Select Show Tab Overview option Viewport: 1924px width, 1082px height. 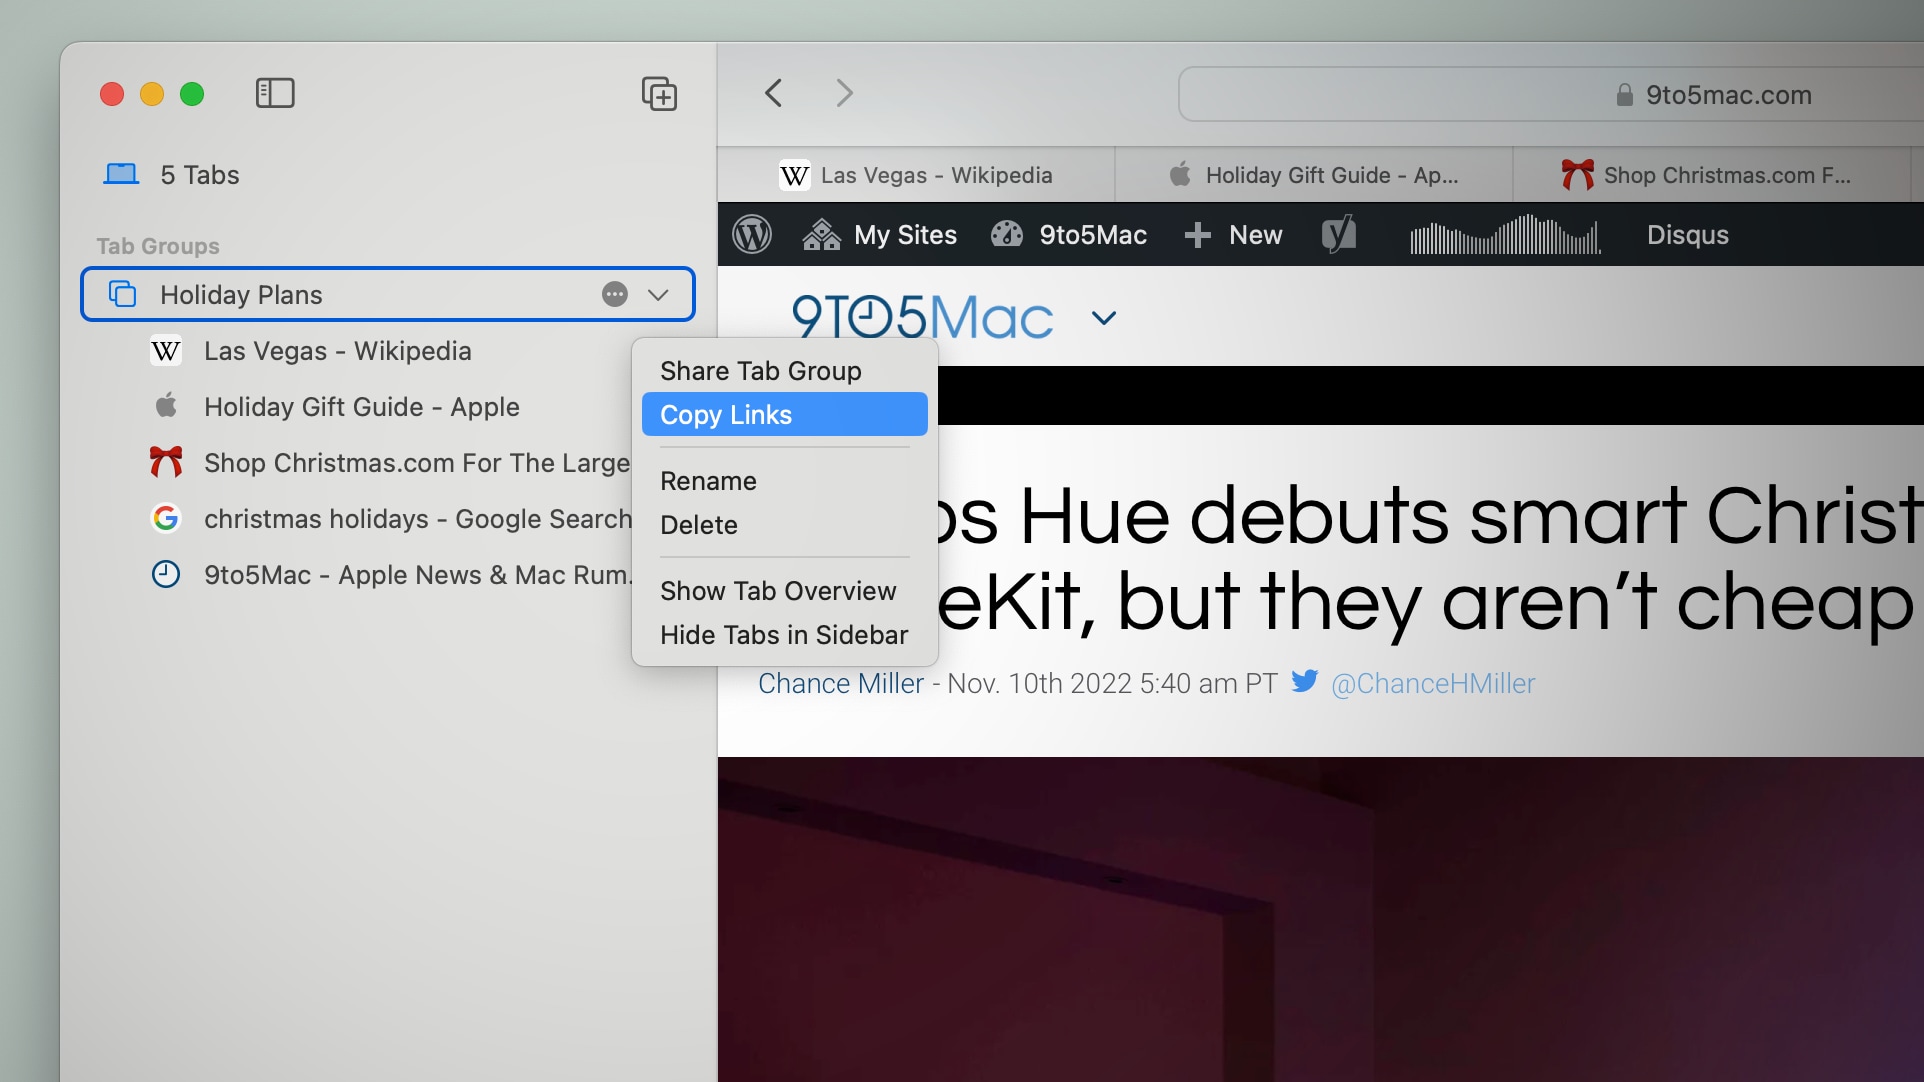pyautogui.click(x=778, y=591)
